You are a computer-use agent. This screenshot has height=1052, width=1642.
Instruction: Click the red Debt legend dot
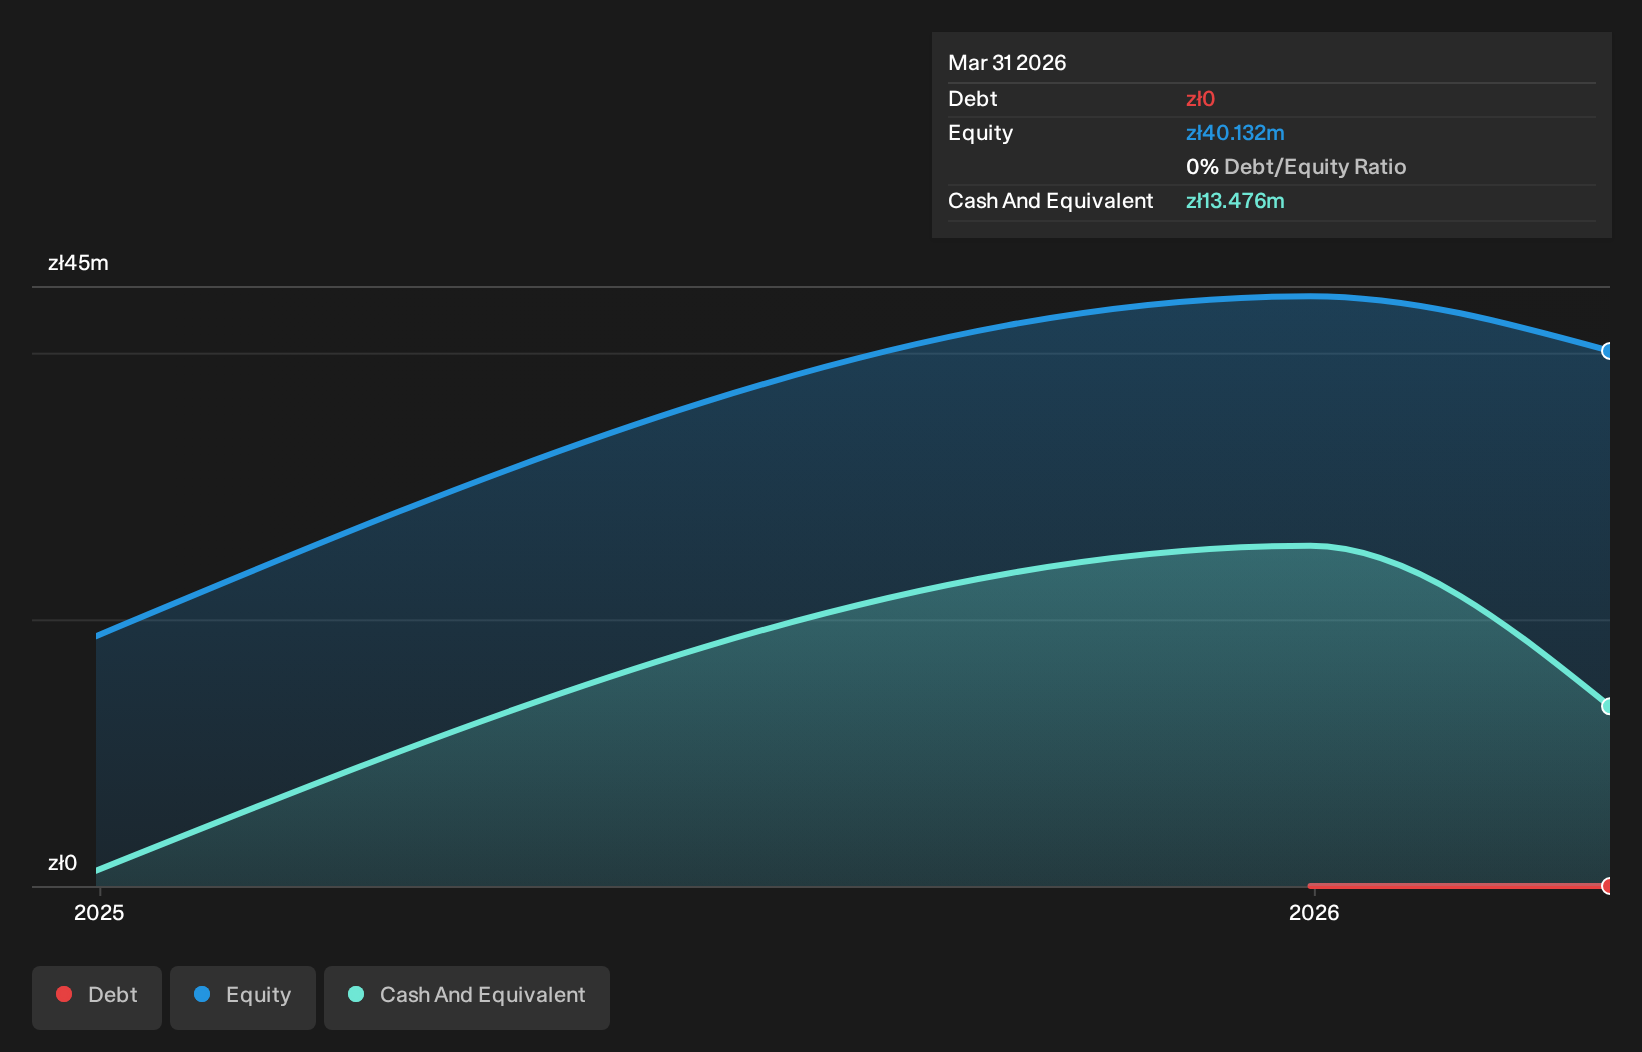pyautogui.click(x=64, y=994)
